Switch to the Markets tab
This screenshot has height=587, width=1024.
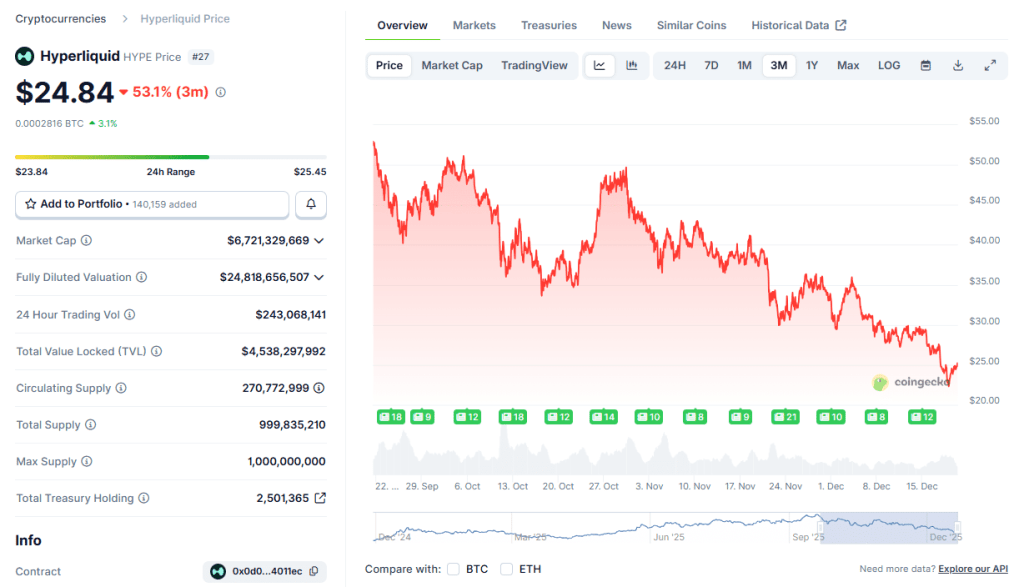pos(474,25)
